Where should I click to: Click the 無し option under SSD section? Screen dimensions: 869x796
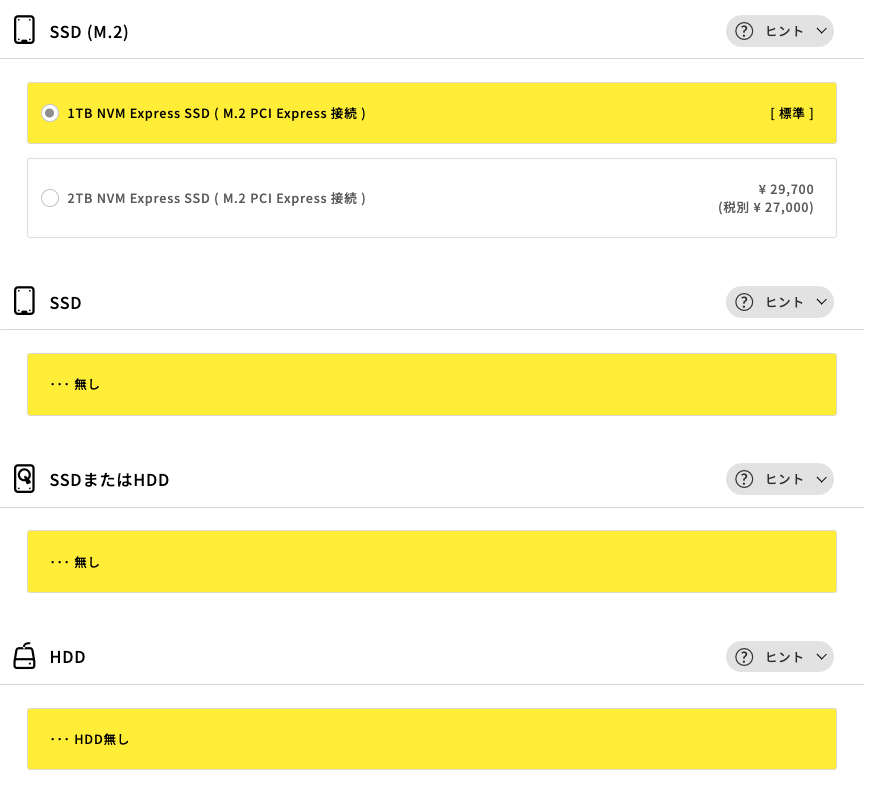(x=432, y=384)
